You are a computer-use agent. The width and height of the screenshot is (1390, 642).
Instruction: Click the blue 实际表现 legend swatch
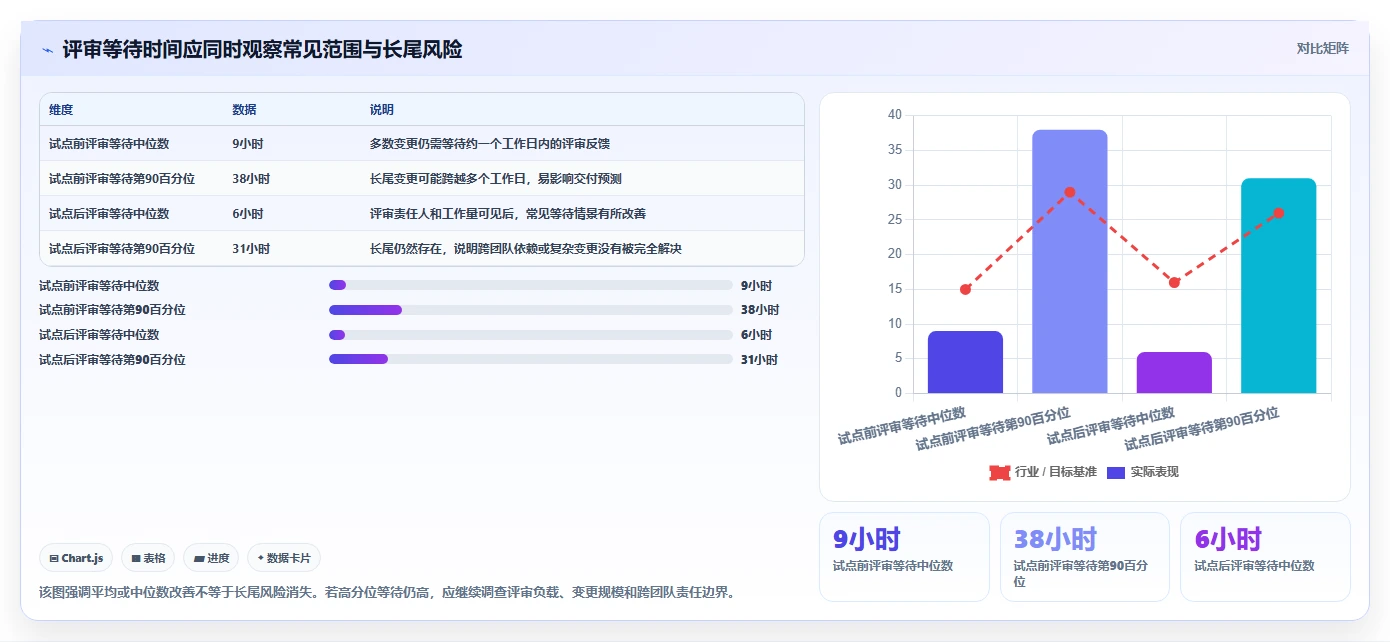[1116, 472]
